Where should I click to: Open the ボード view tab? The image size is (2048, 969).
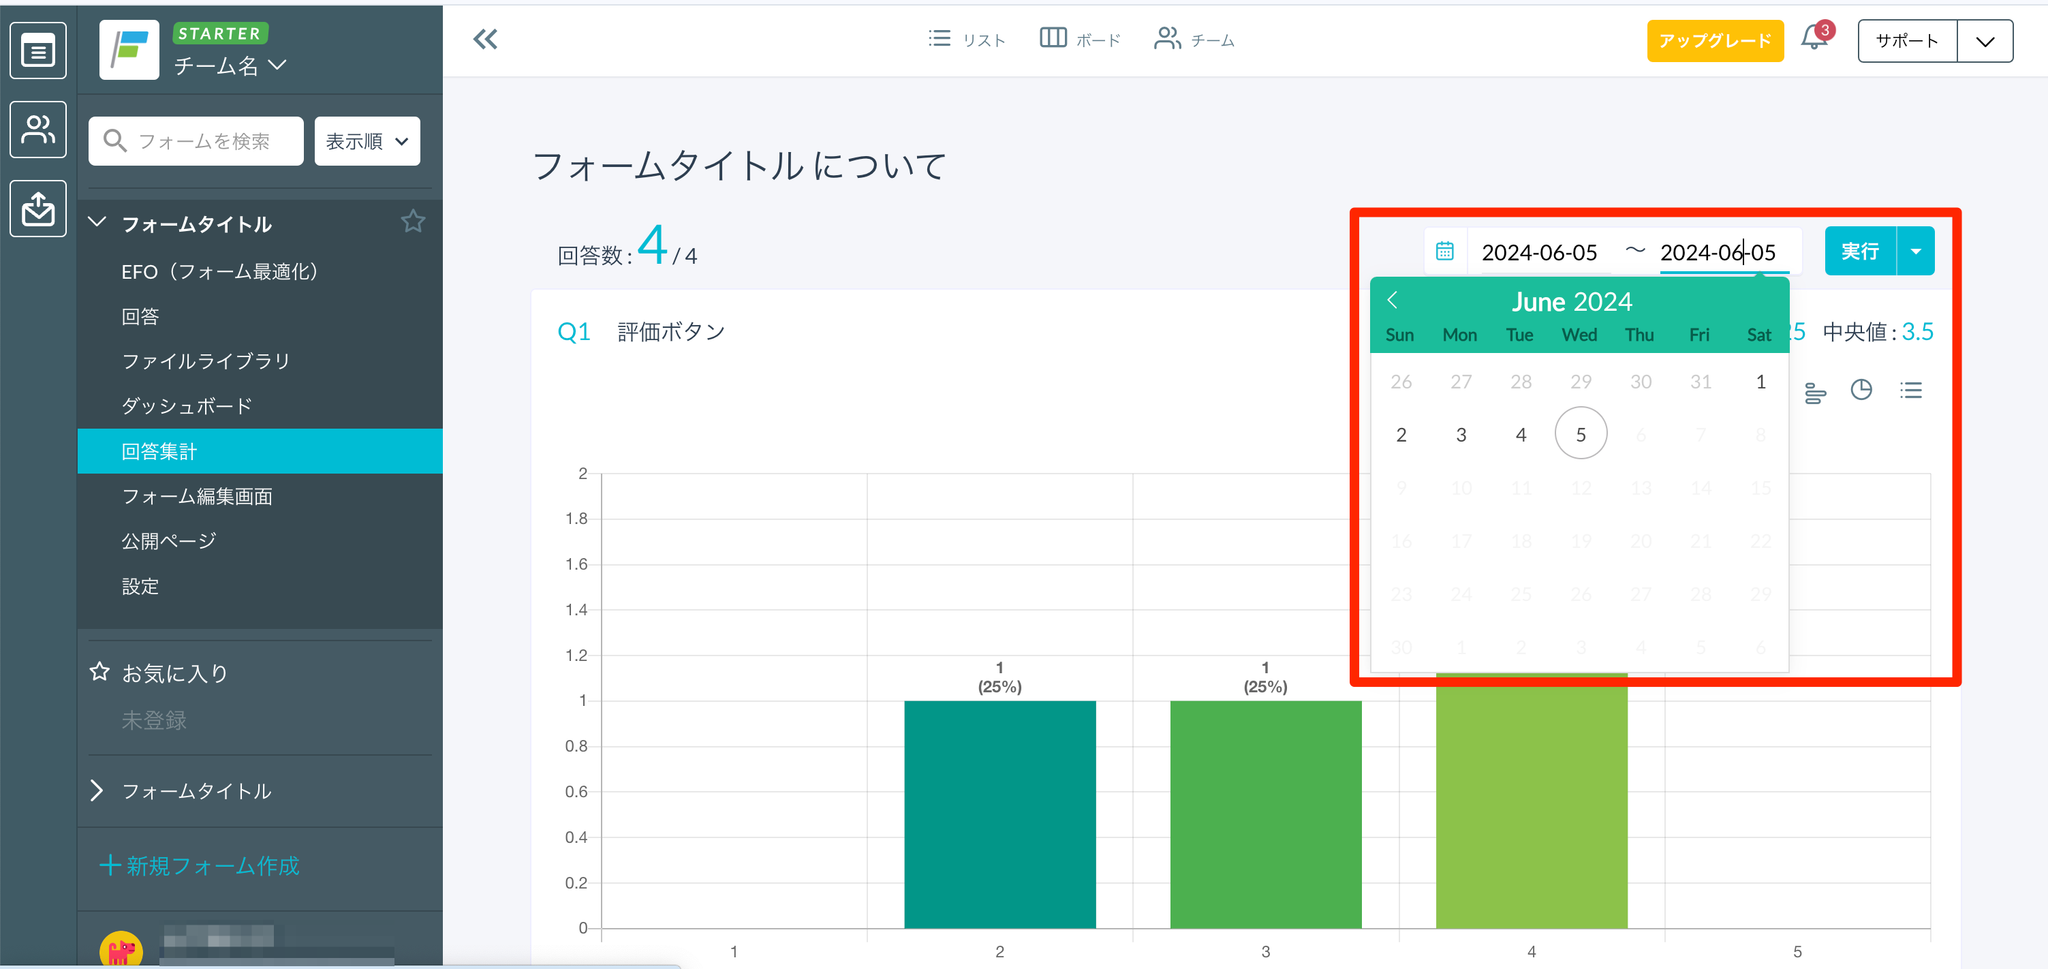[1080, 40]
